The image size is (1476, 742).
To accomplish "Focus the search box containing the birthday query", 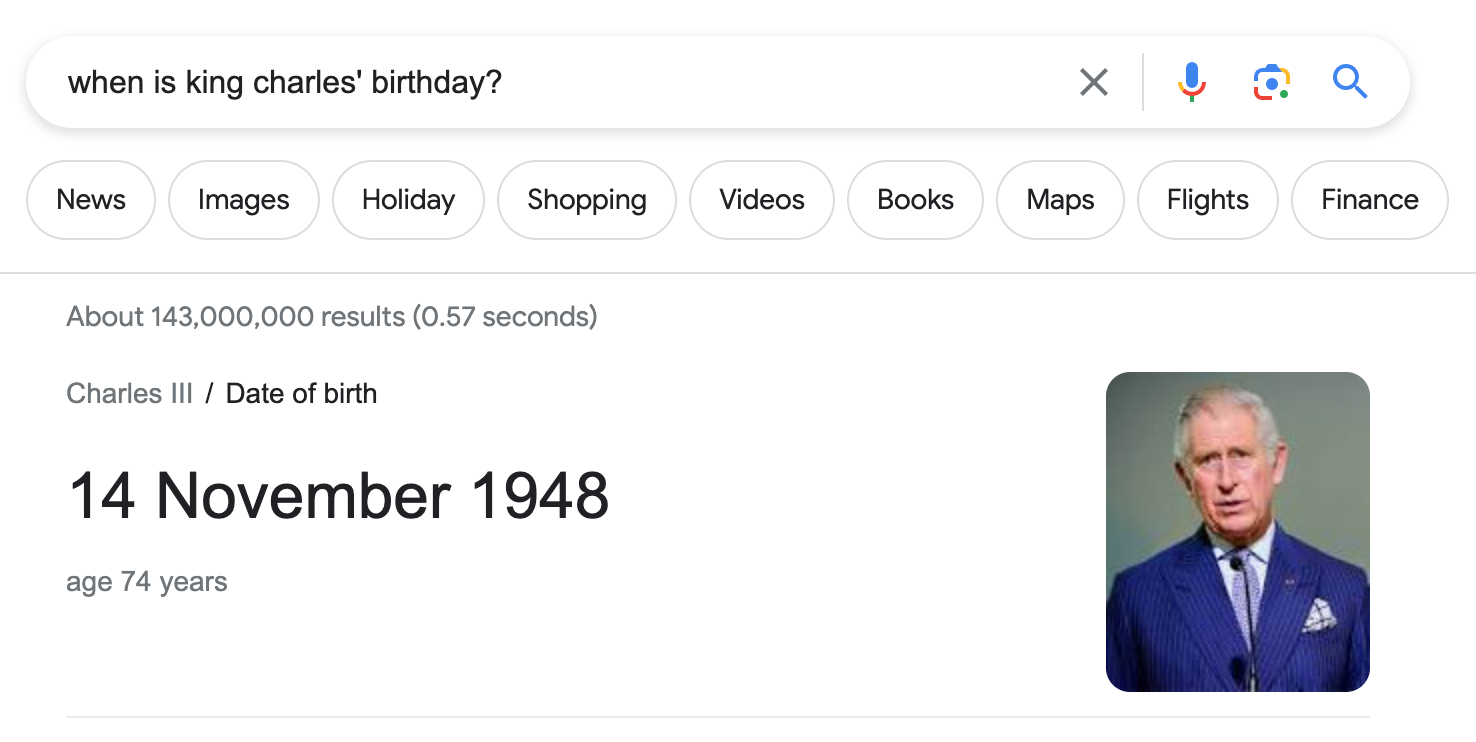I will tap(560, 82).
